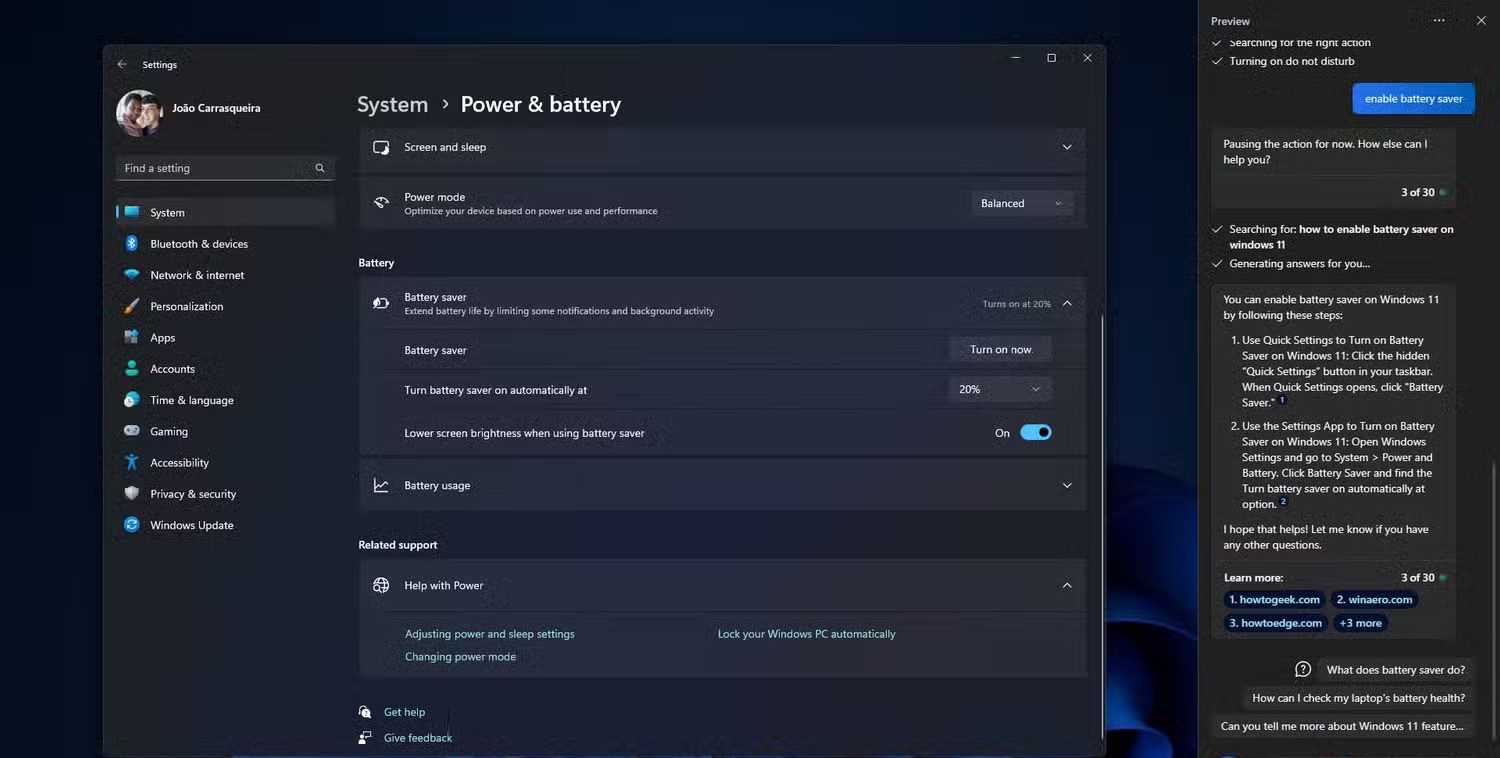Viewport: 1500px width, 758px height.
Task: Go to Personalization settings
Action: click(186, 307)
